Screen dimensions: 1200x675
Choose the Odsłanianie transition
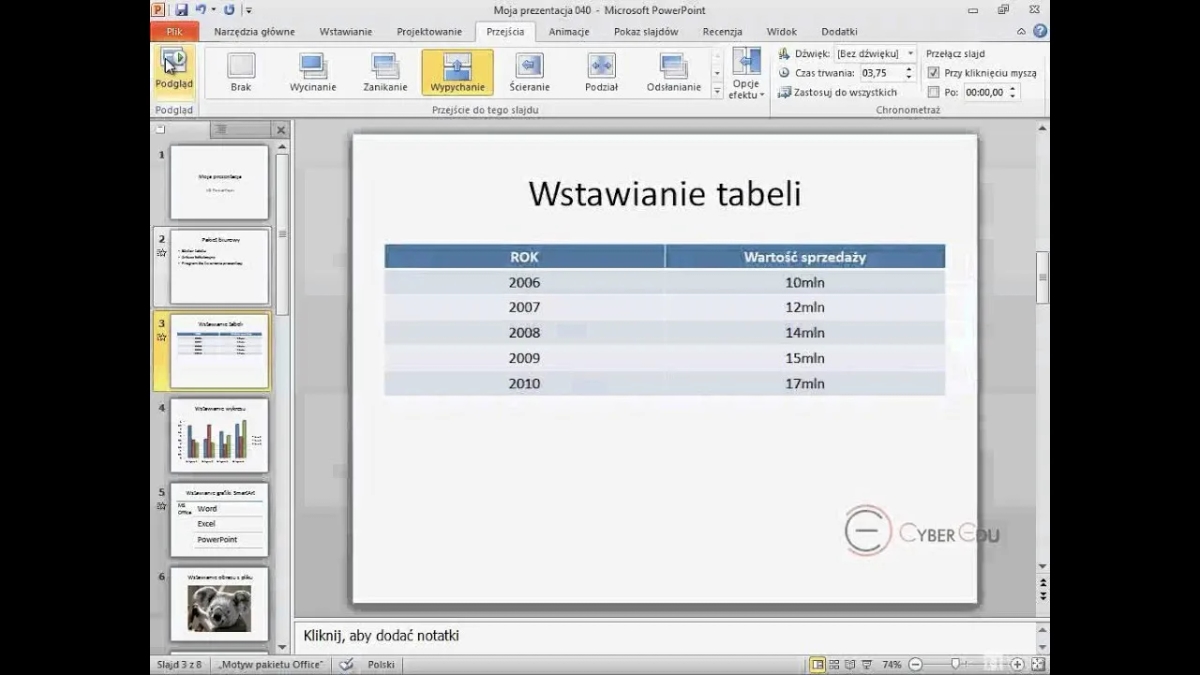pyautogui.click(x=673, y=72)
